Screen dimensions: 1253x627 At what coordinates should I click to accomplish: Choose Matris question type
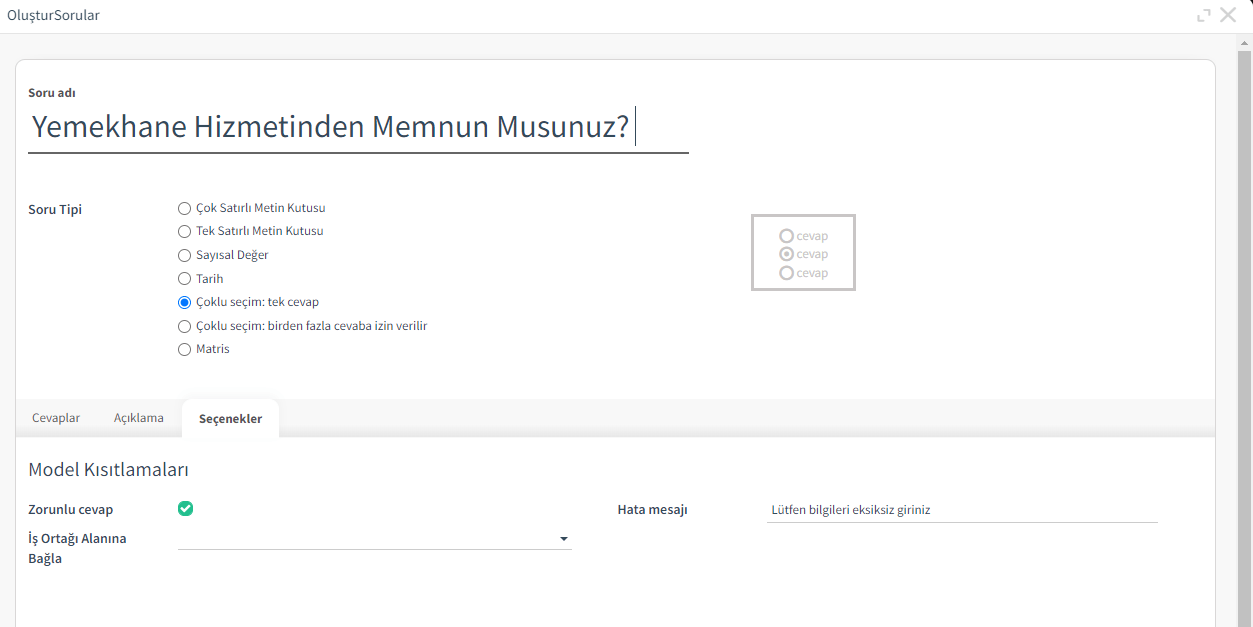pos(184,349)
